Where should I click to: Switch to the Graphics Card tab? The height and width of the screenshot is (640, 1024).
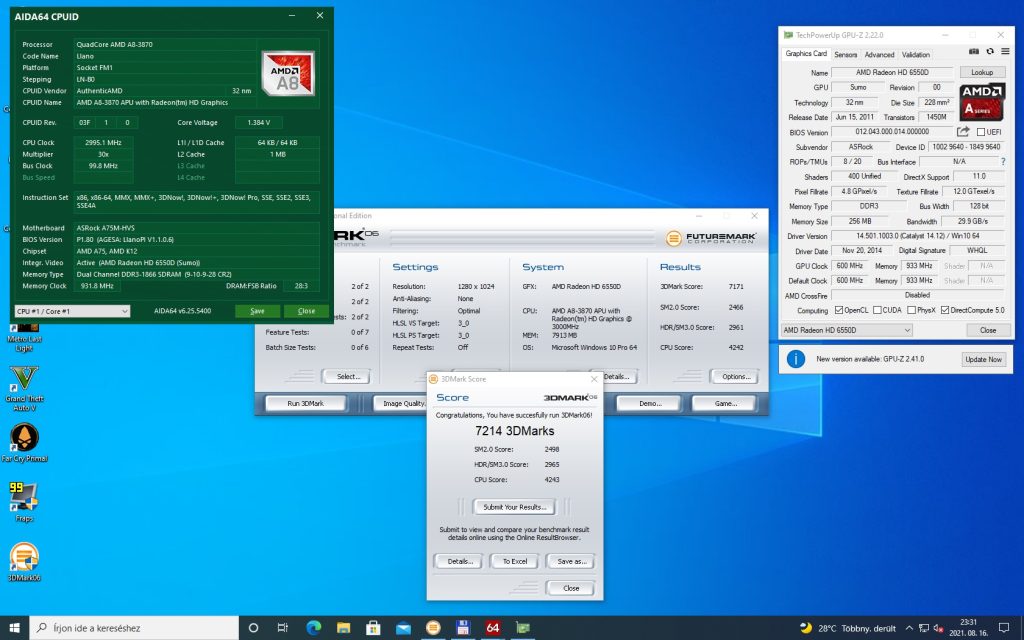tap(806, 54)
